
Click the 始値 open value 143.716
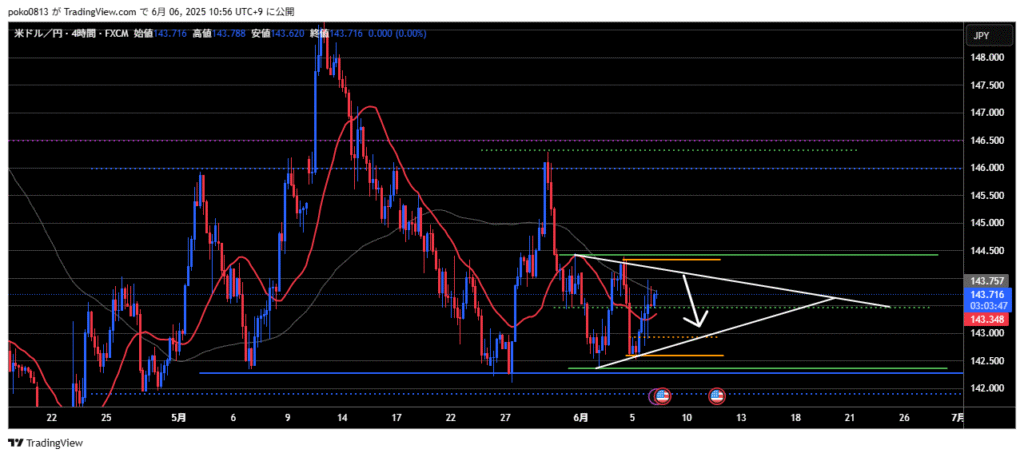(172, 34)
